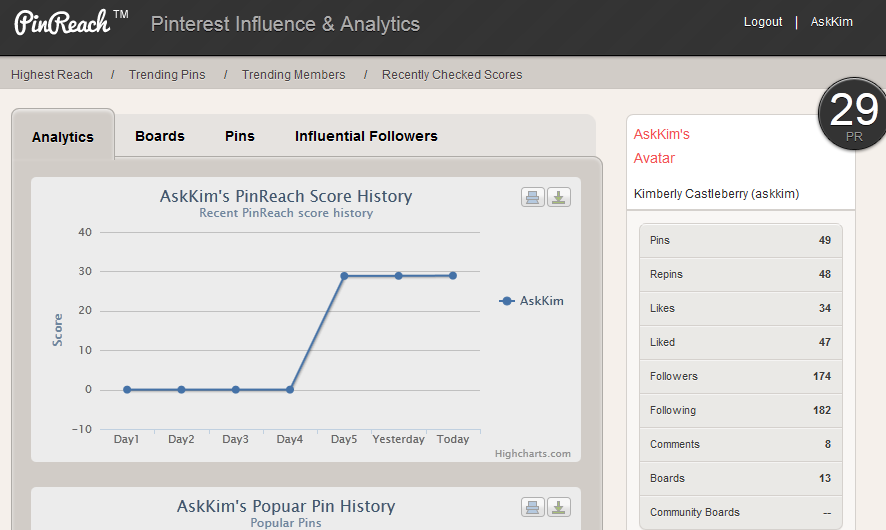Click the Pins 49 stat row

741,241
